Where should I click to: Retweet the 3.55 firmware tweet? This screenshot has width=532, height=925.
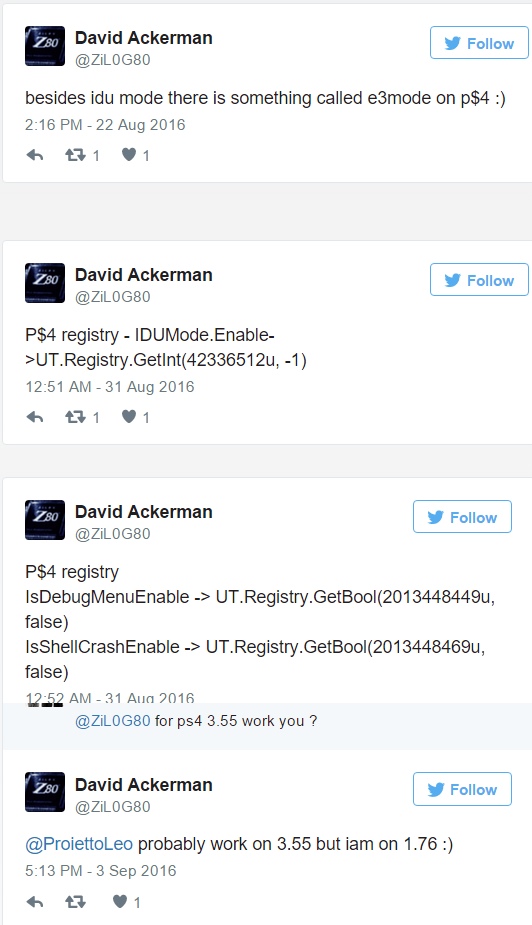pos(75,901)
